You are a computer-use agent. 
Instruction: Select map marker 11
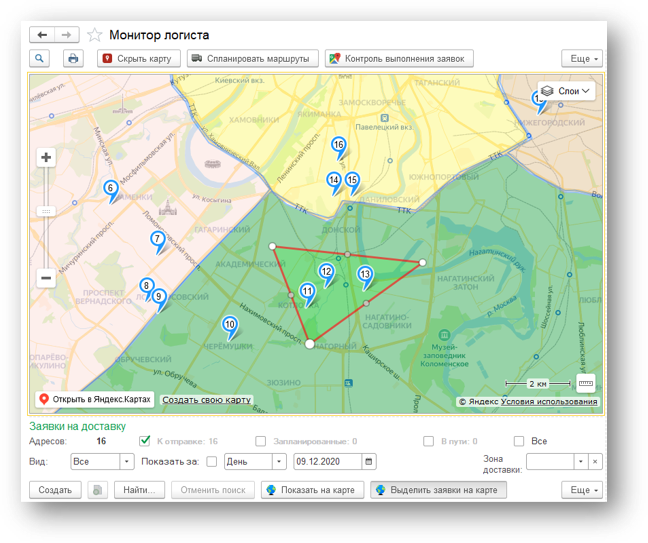[x=307, y=291]
